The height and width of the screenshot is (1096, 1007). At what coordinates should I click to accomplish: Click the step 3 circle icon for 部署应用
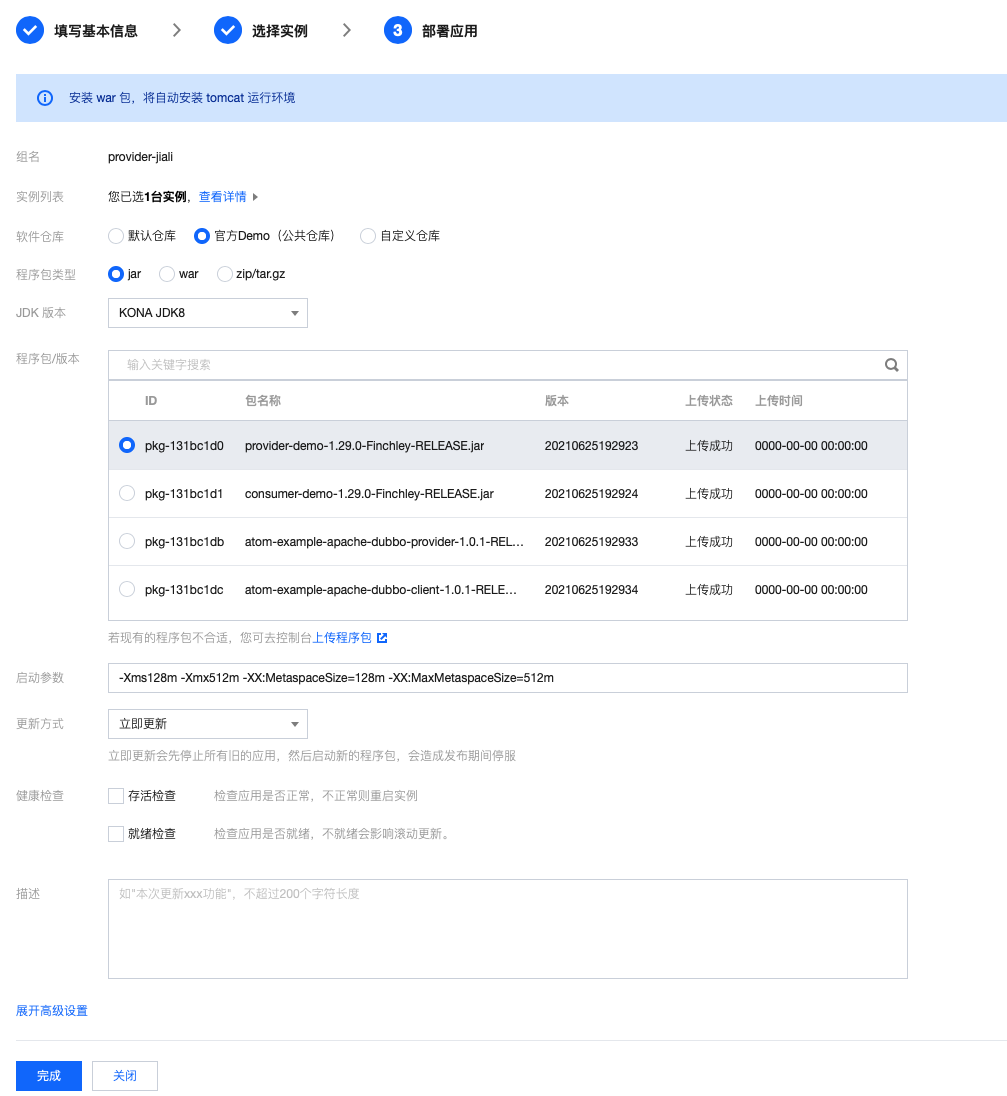coord(398,31)
